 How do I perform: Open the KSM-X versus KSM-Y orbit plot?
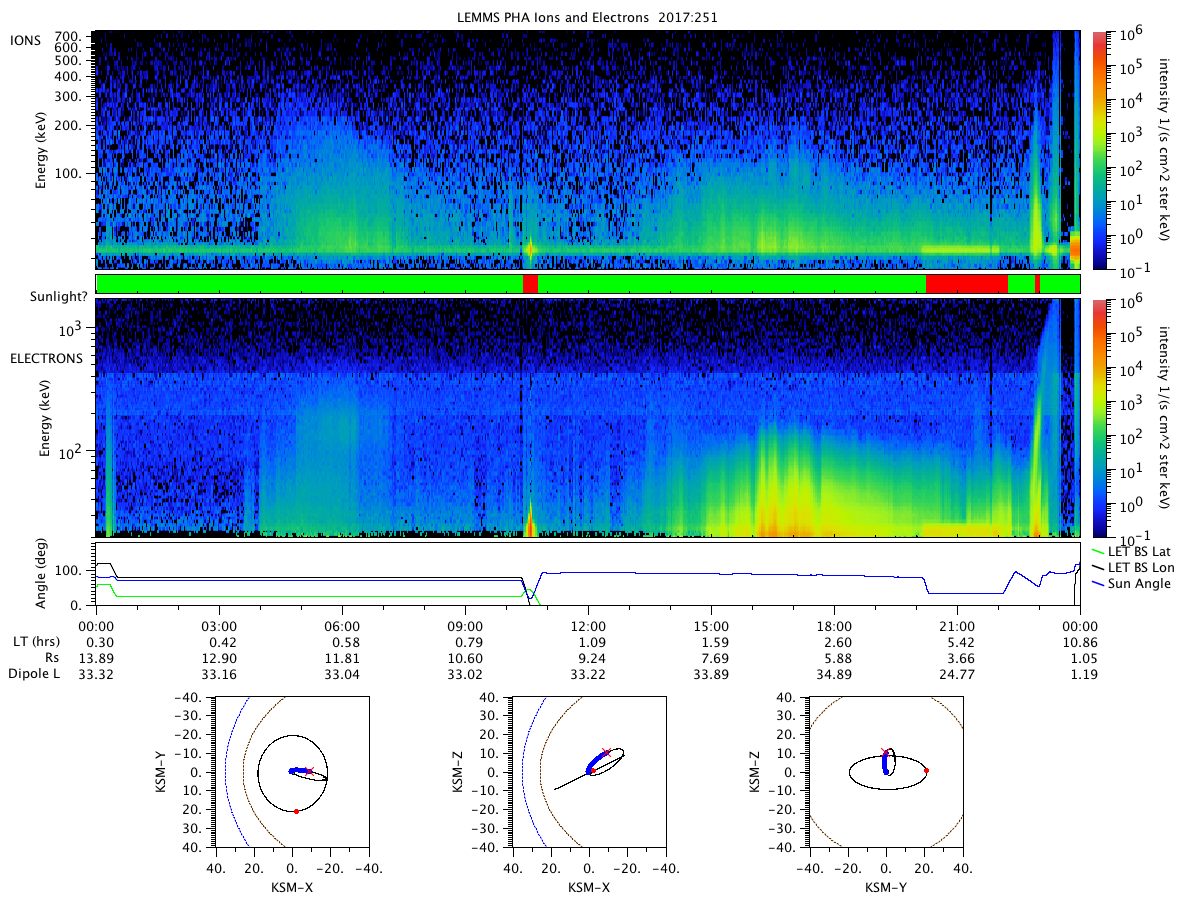coord(291,771)
